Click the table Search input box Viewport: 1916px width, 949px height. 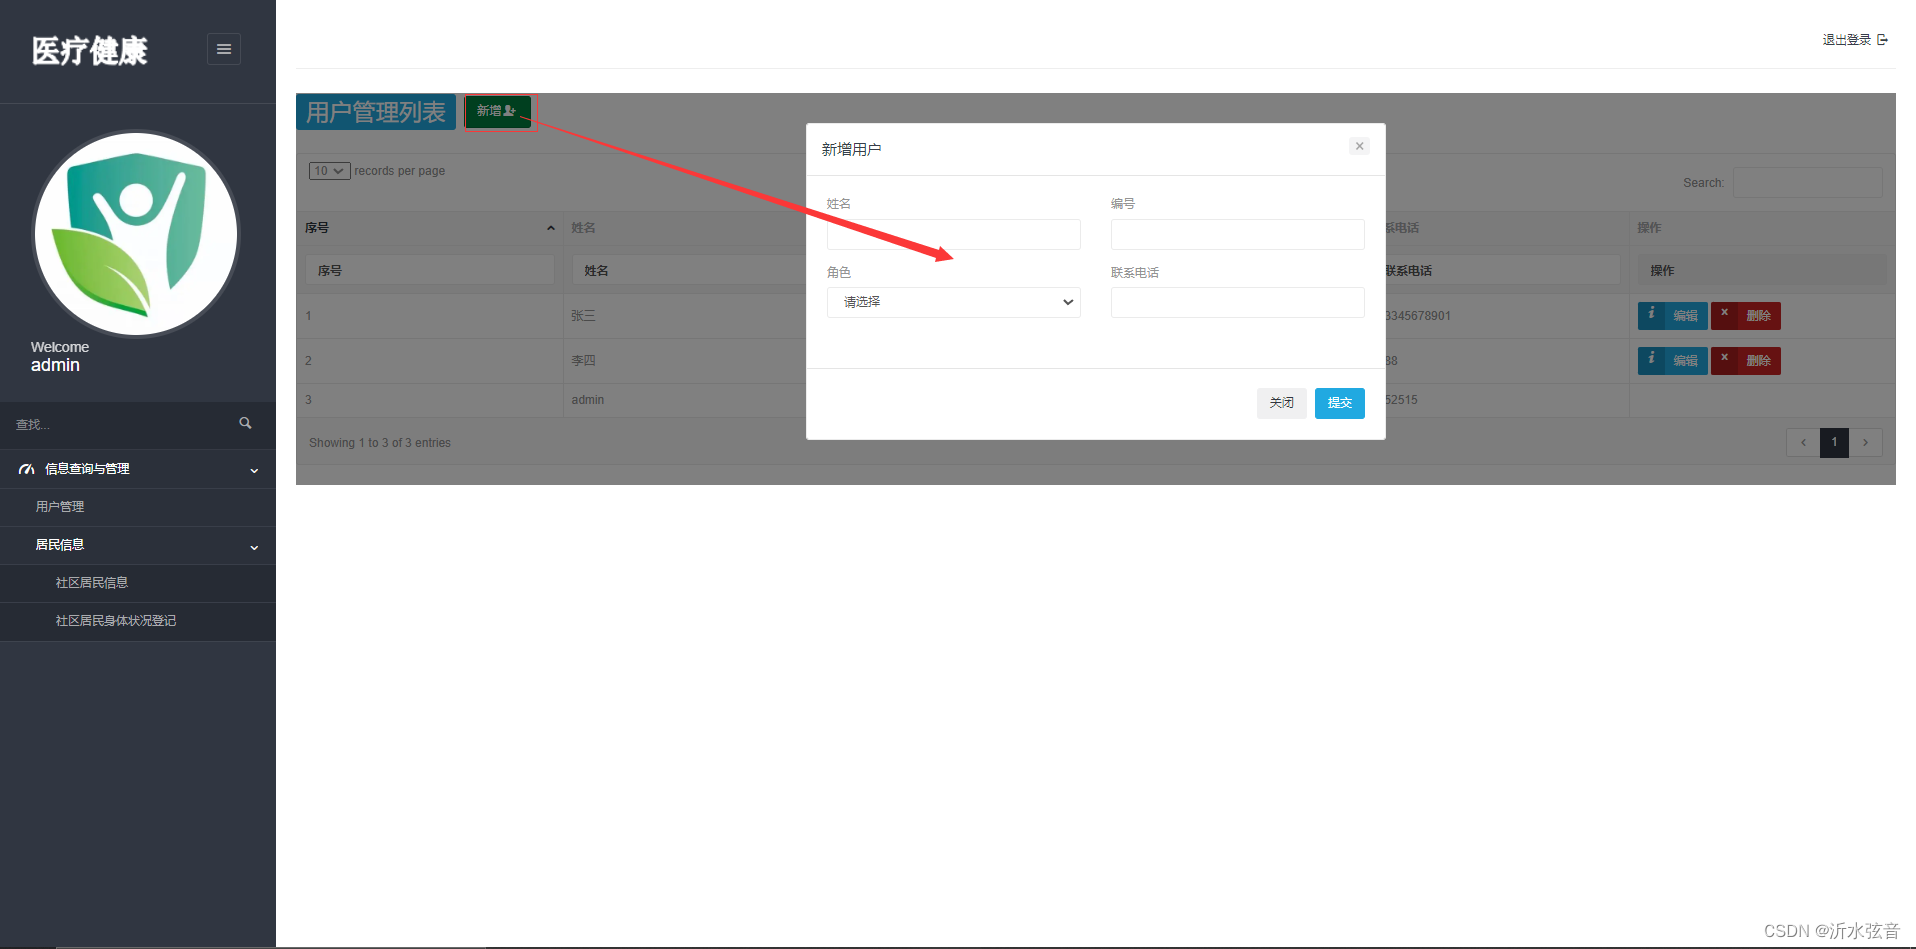tap(1808, 183)
